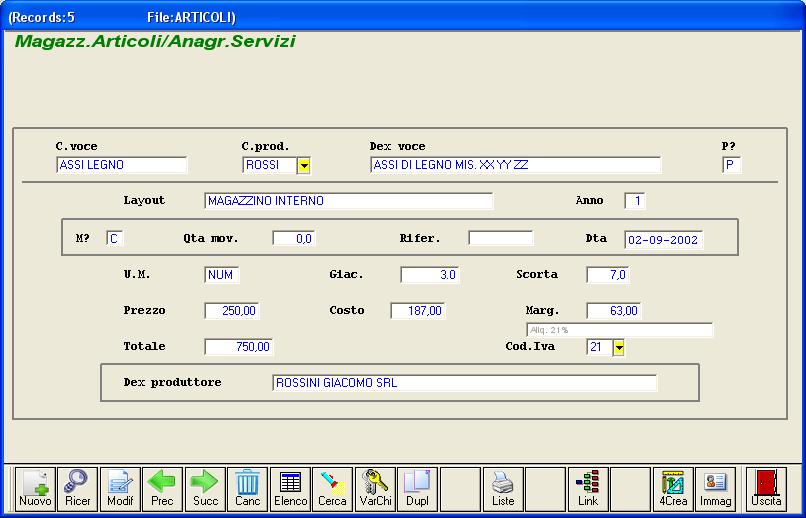This screenshot has height=518, width=806.
Task: Go to next record with Succ arrow
Action: [x=205, y=489]
